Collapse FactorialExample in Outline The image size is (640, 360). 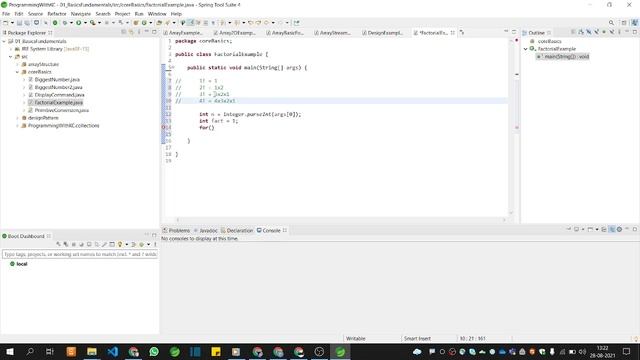526,49
